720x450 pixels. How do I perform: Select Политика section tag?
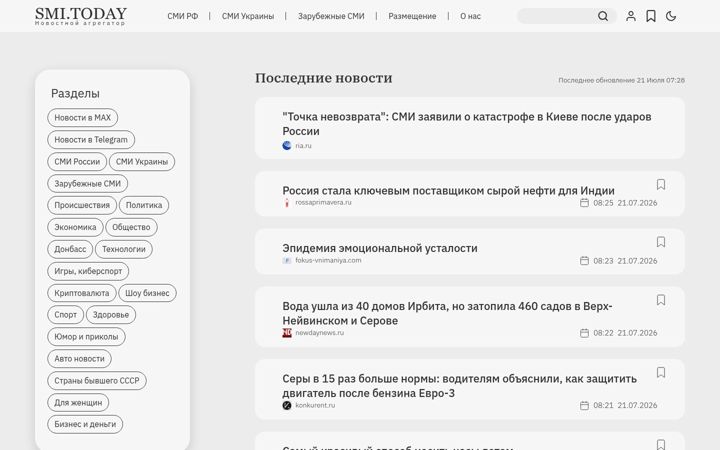click(144, 205)
